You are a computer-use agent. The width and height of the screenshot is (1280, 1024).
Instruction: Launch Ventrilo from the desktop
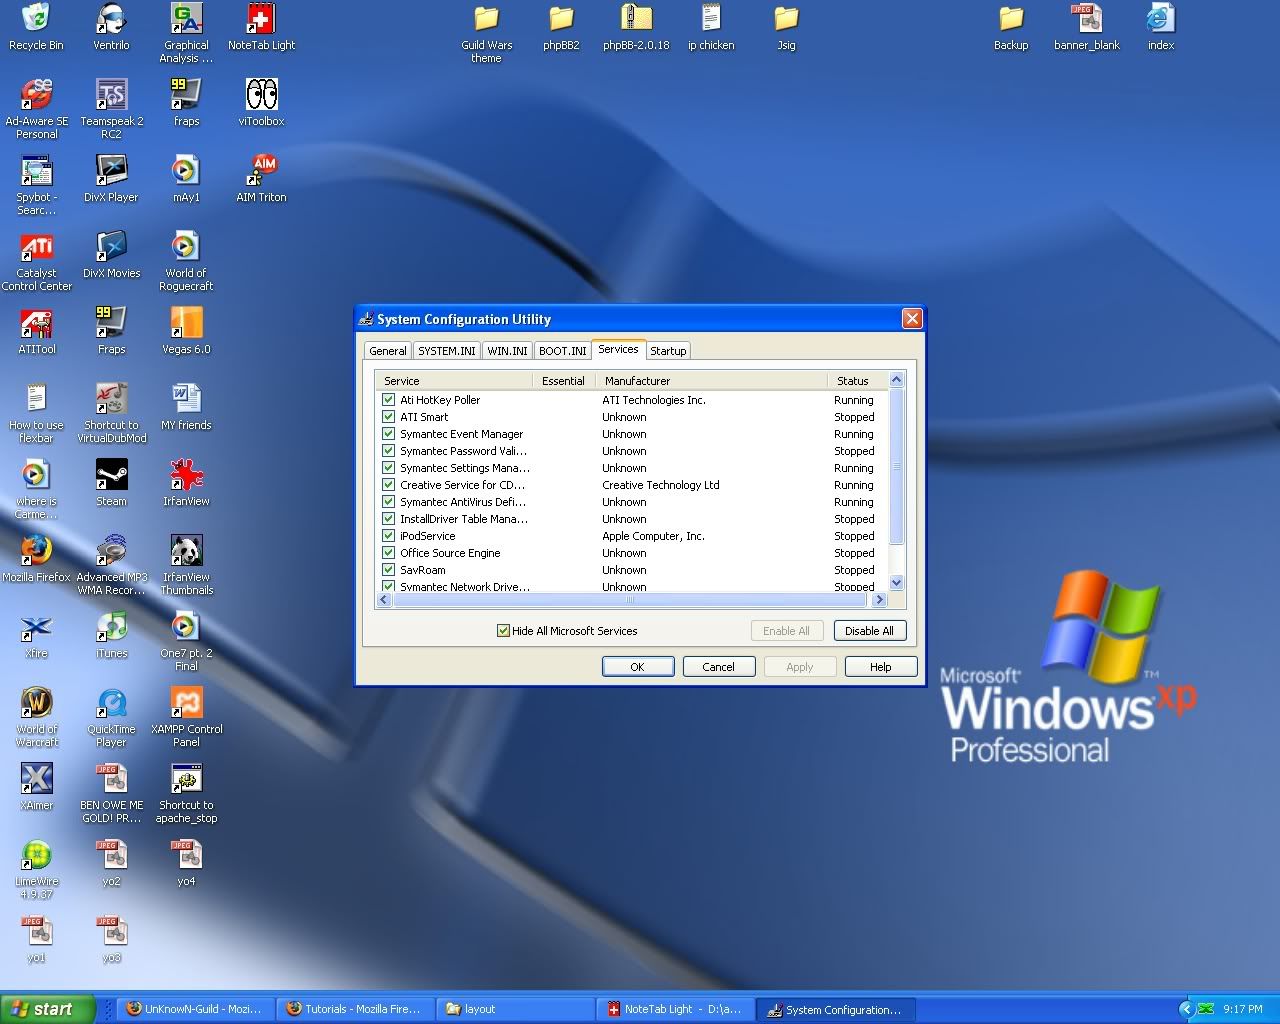point(111,27)
